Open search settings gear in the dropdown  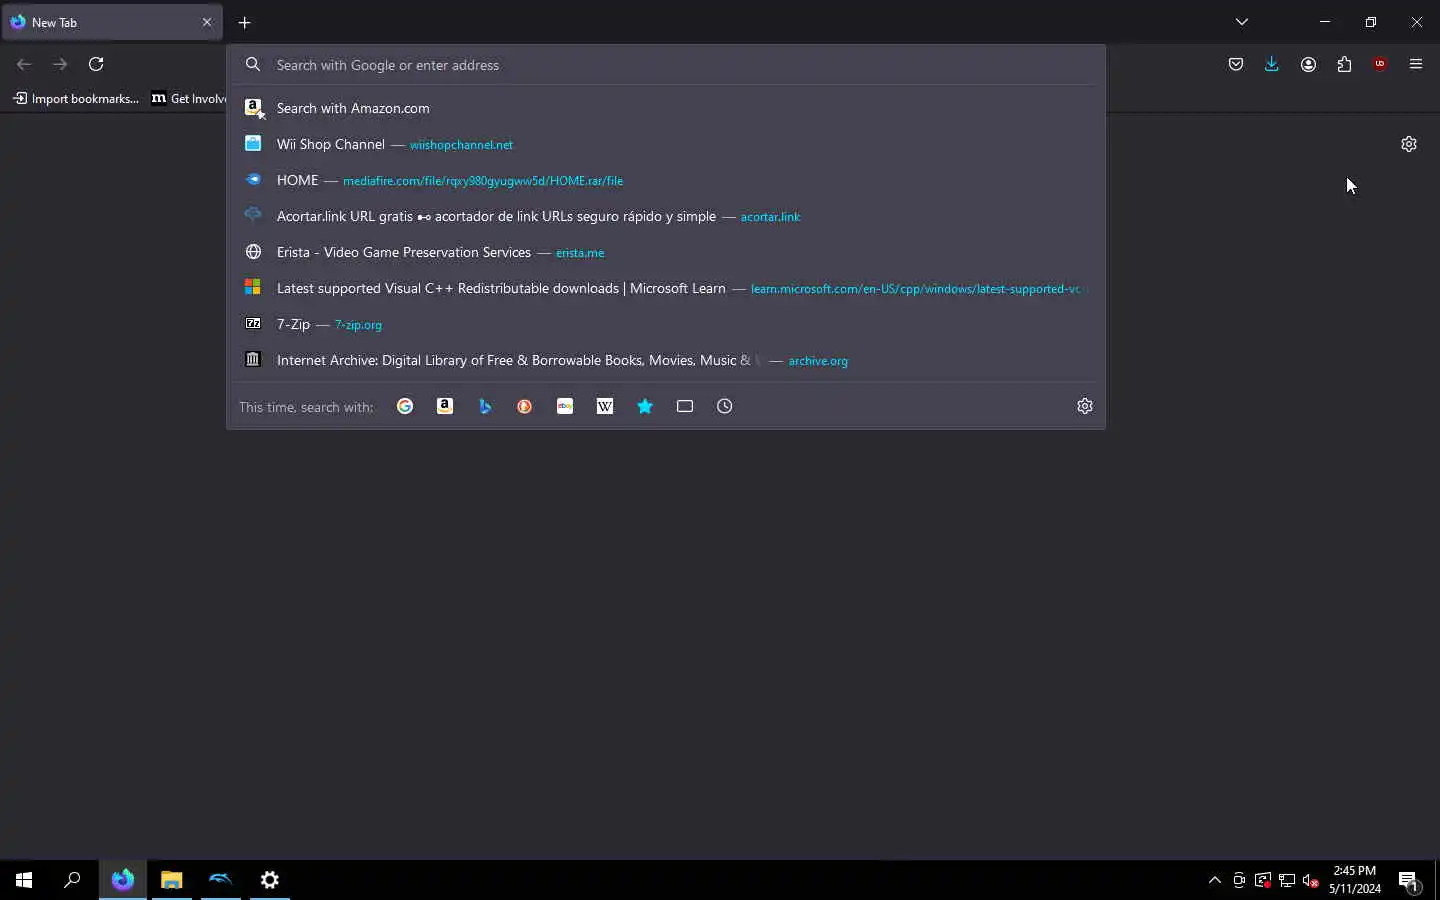click(1085, 406)
